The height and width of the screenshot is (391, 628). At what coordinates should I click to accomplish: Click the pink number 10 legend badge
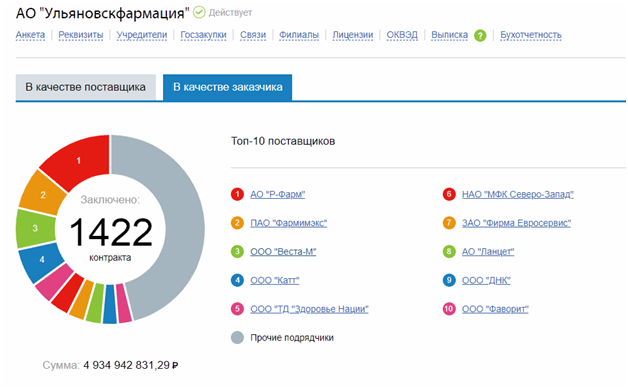tap(449, 309)
